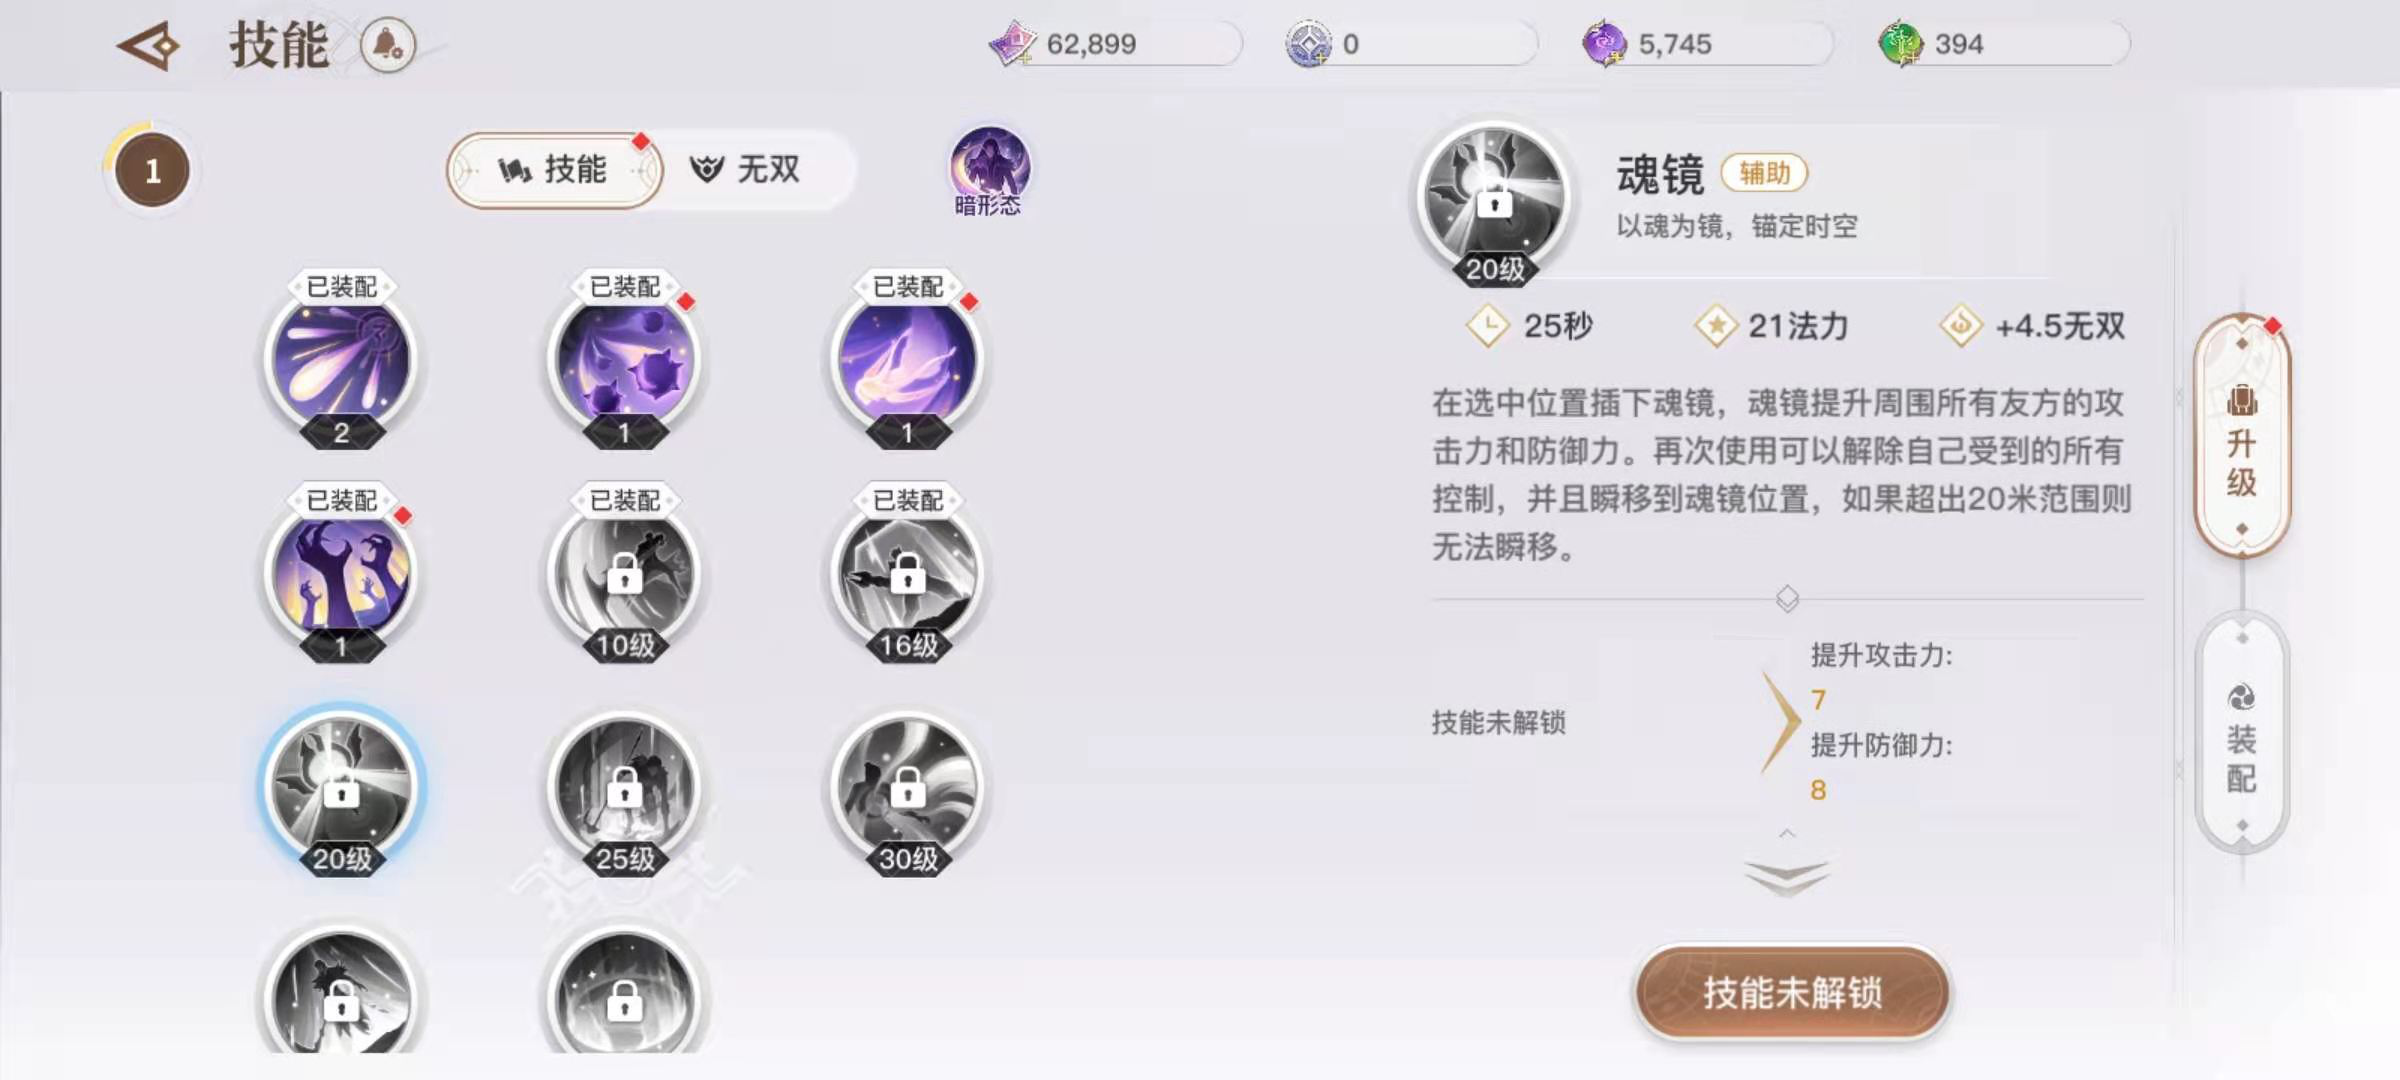Select the highlighted 20级 locked skill
The height and width of the screenshot is (1080, 2400).
click(x=341, y=792)
